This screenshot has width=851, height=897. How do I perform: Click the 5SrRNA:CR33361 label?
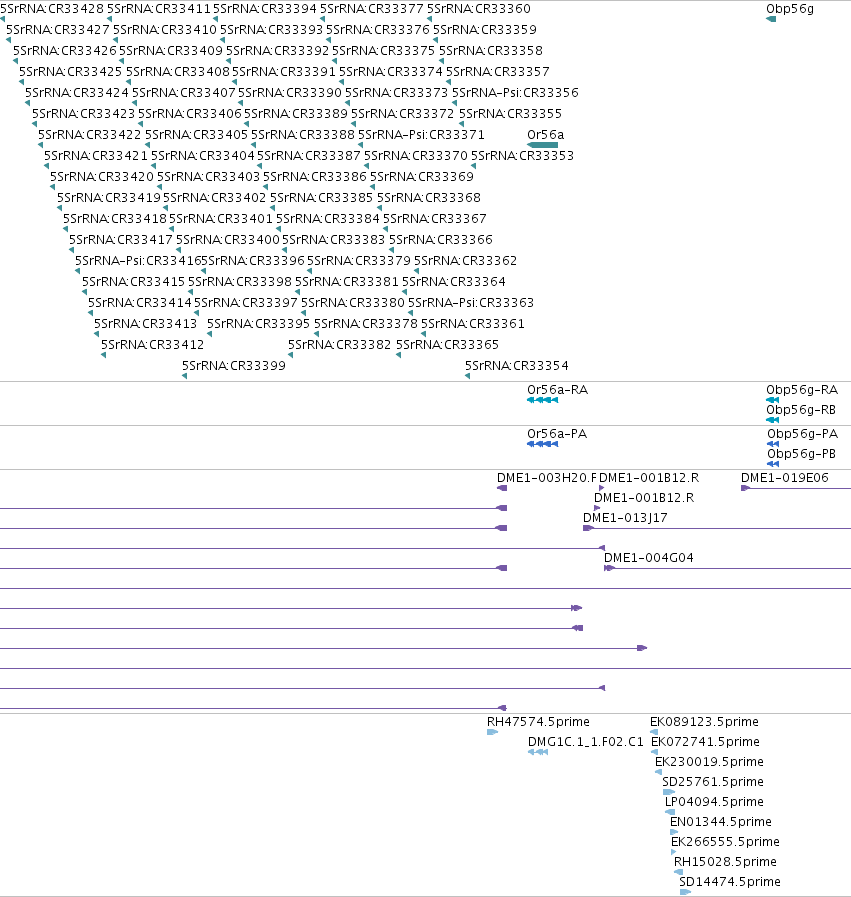pyautogui.click(x=473, y=324)
